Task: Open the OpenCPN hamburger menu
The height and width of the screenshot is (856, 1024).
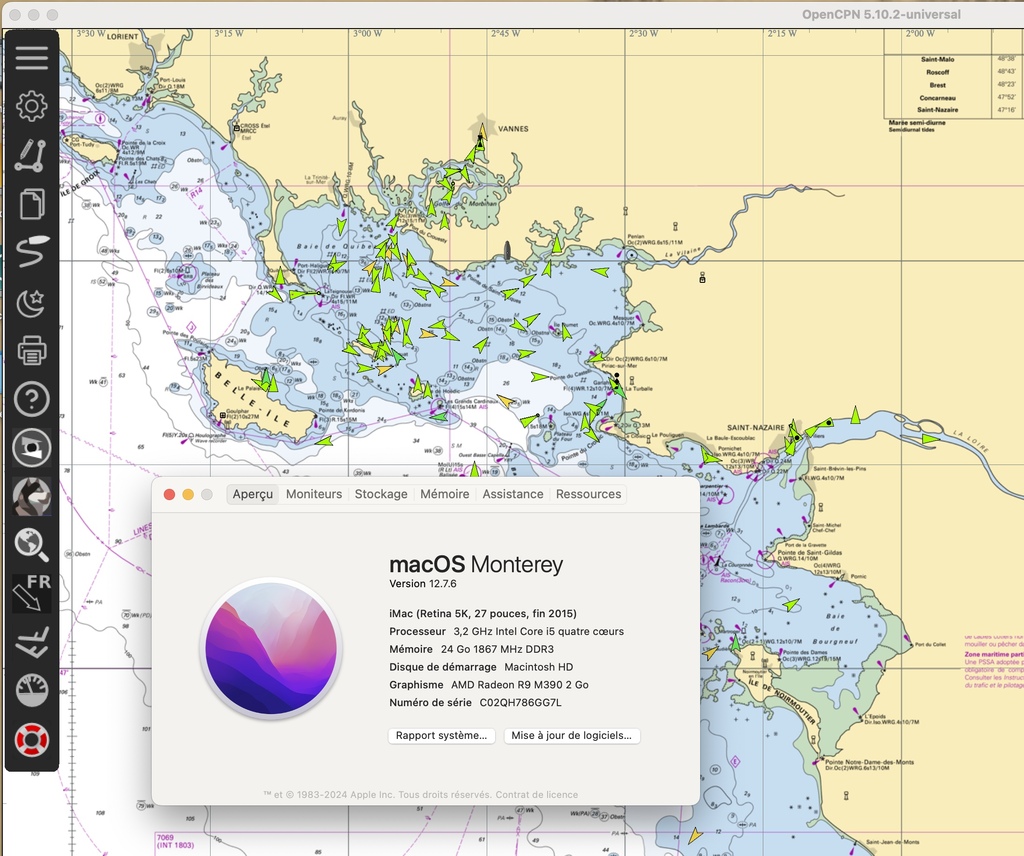Action: coord(32,57)
